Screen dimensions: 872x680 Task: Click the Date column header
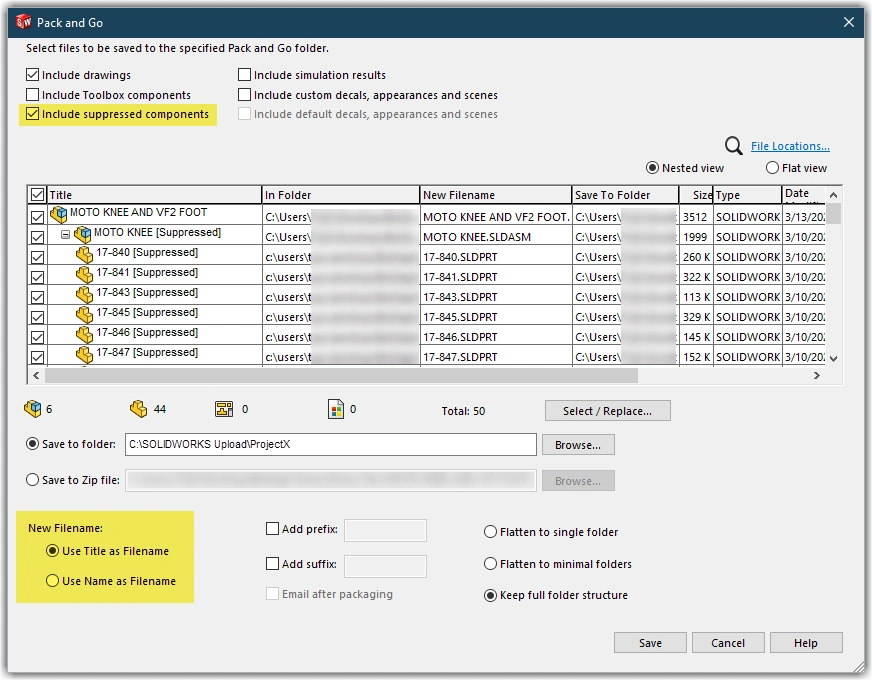804,195
